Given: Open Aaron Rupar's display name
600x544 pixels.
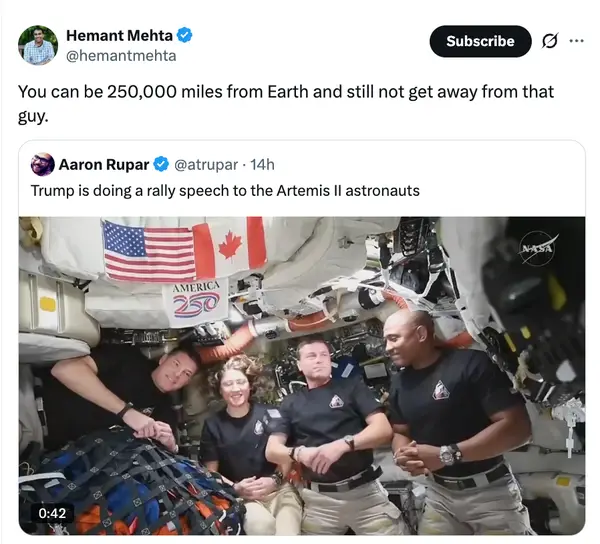Looking at the screenshot, I should click(104, 165).
